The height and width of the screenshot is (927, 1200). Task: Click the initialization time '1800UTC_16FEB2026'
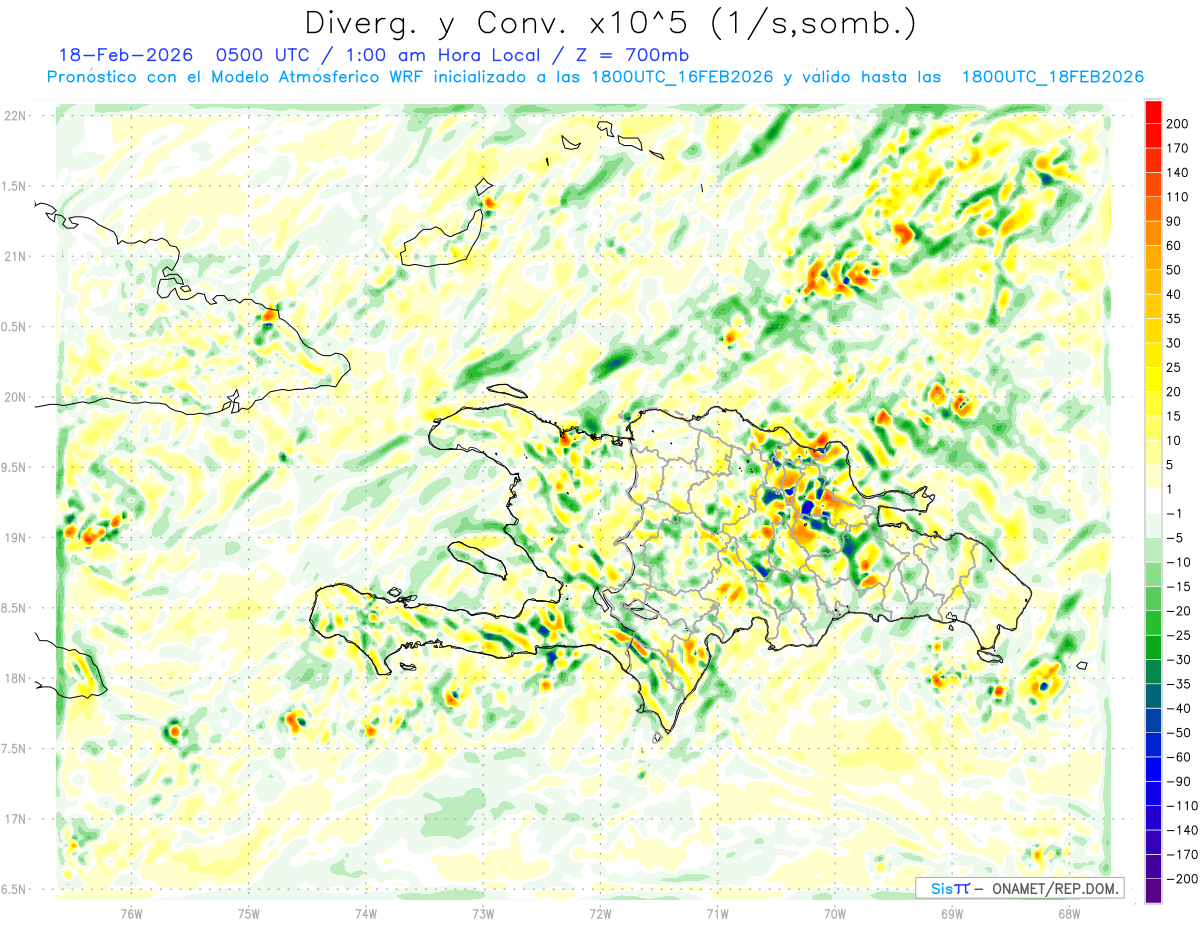[682, 77]
